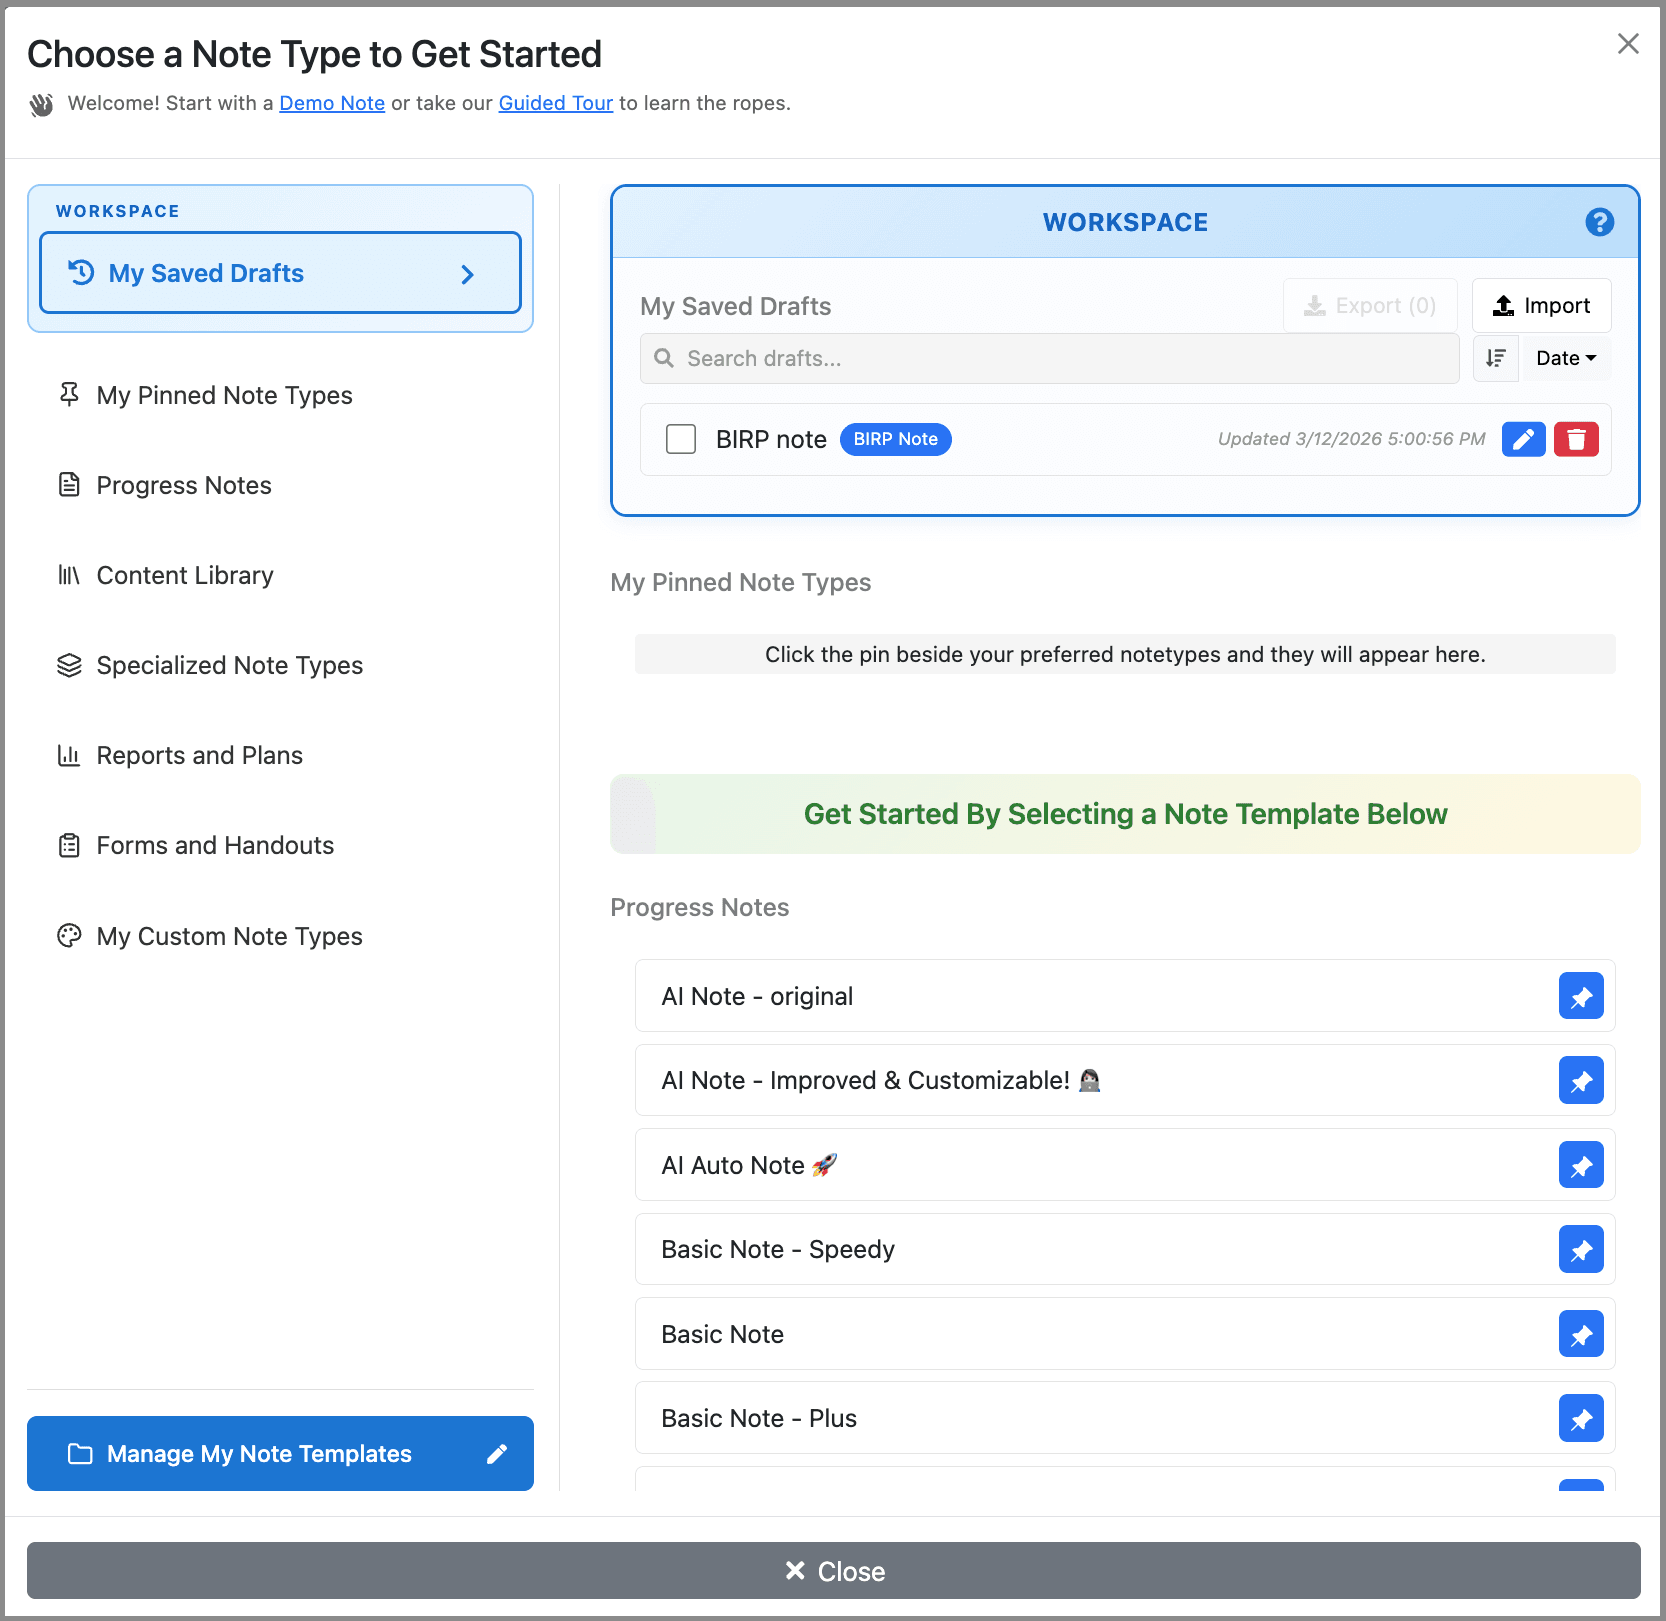The width and height of the screenshot is (1666, 1621).
Task: Click the clipboard icon next to Forms and Handouts
Action: [x=69, y=845]
